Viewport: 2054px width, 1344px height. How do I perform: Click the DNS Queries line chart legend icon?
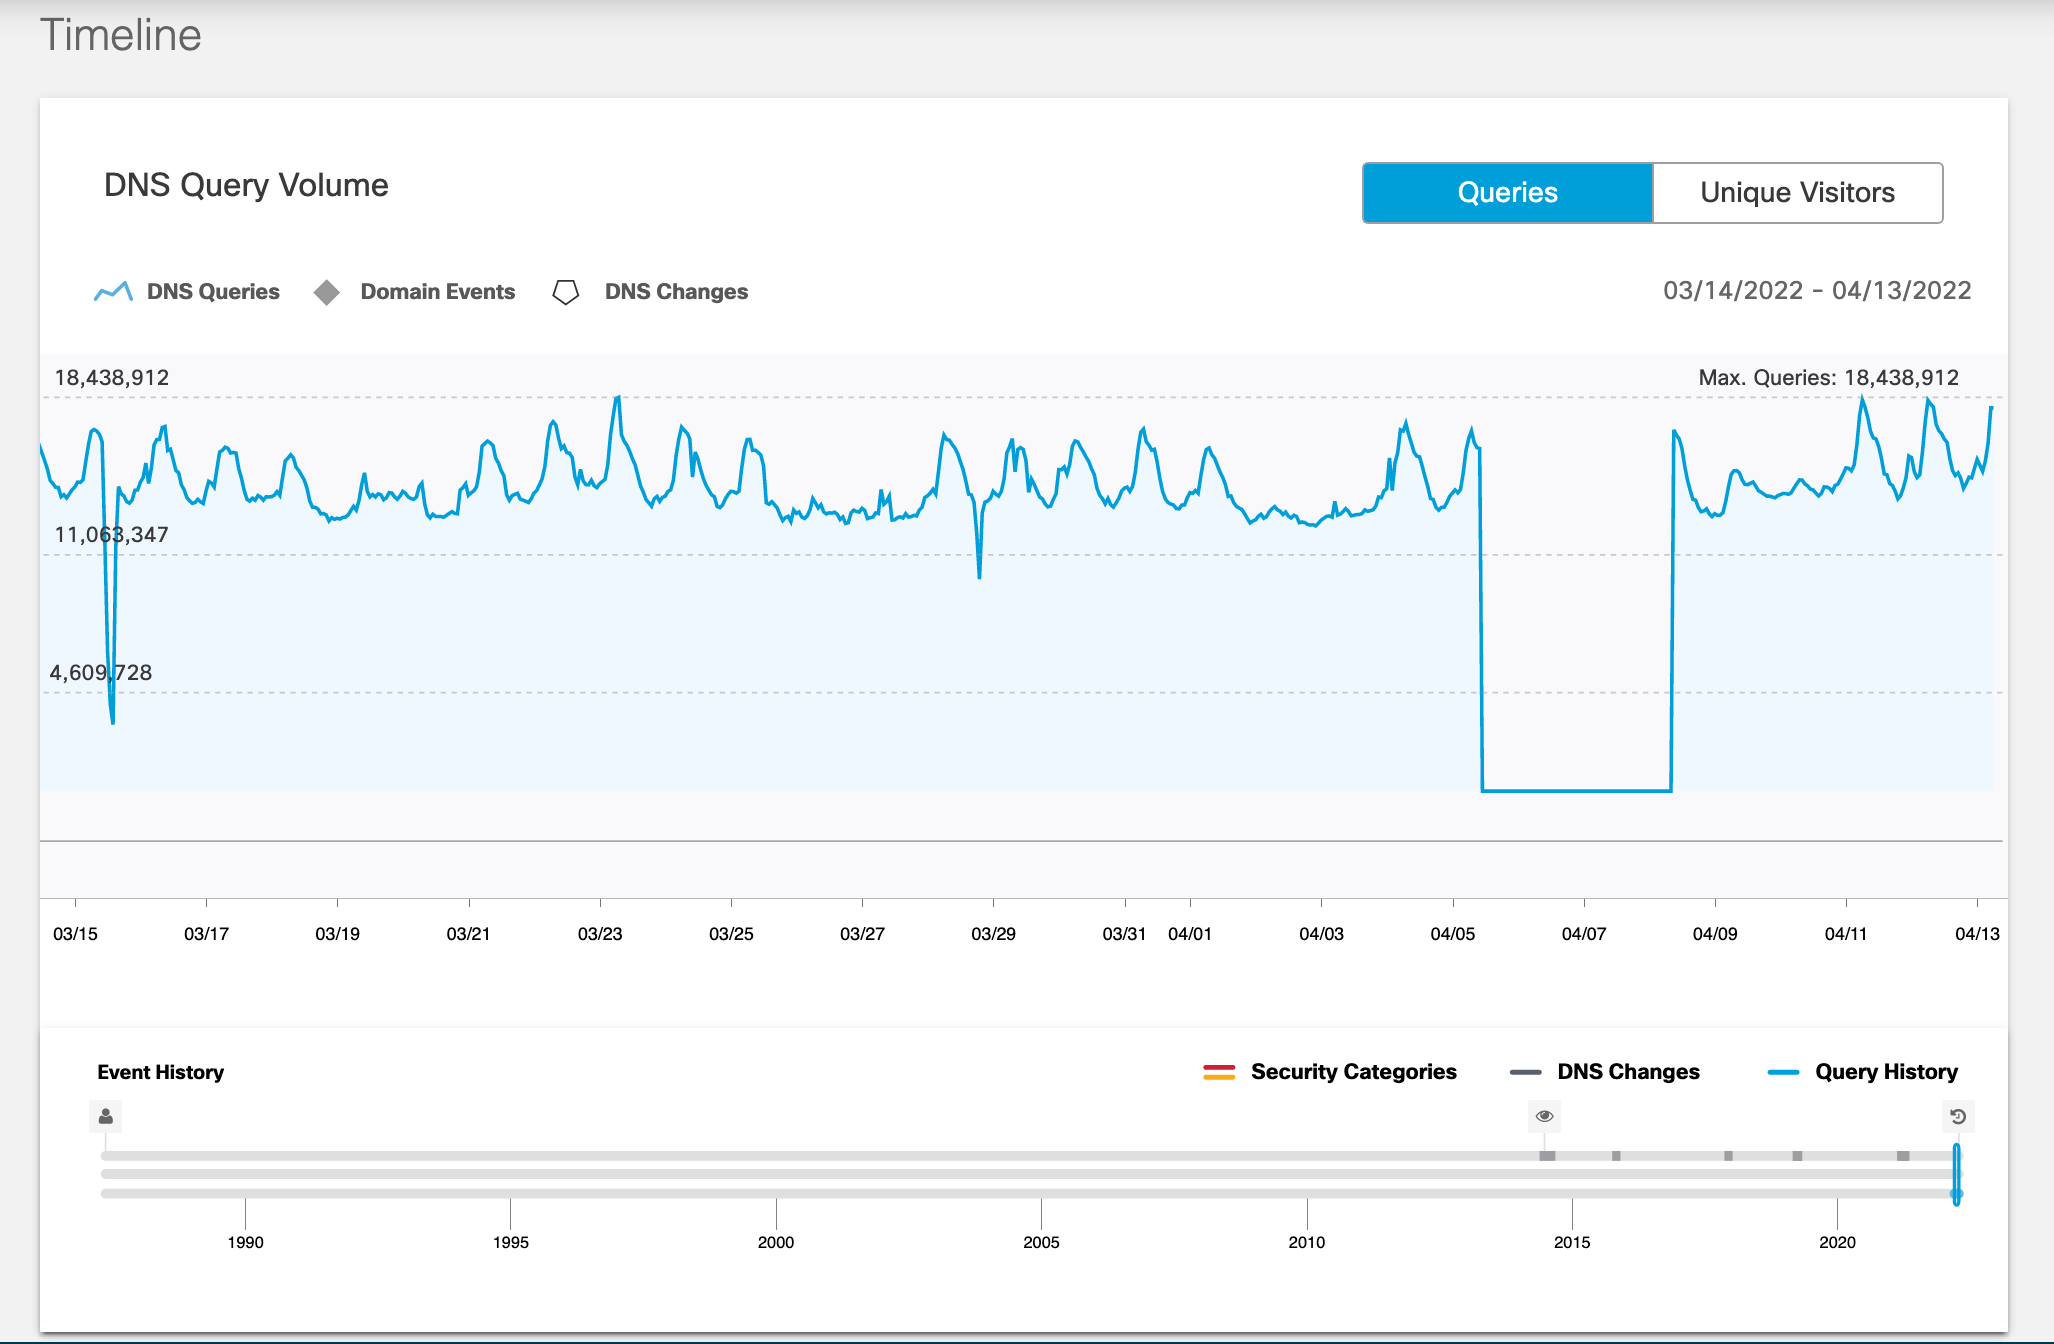coord(113,291)
